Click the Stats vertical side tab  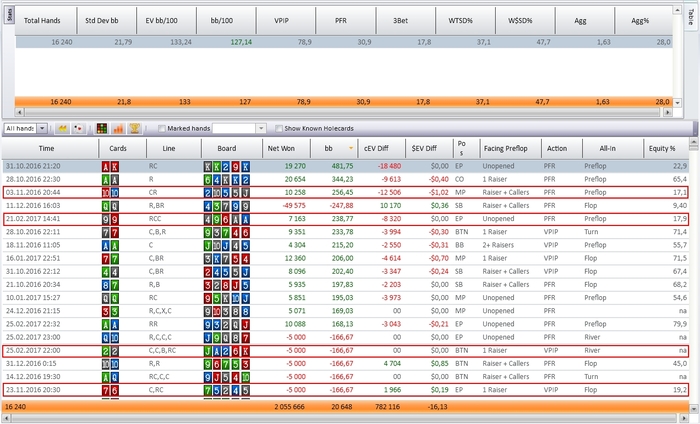9,14
